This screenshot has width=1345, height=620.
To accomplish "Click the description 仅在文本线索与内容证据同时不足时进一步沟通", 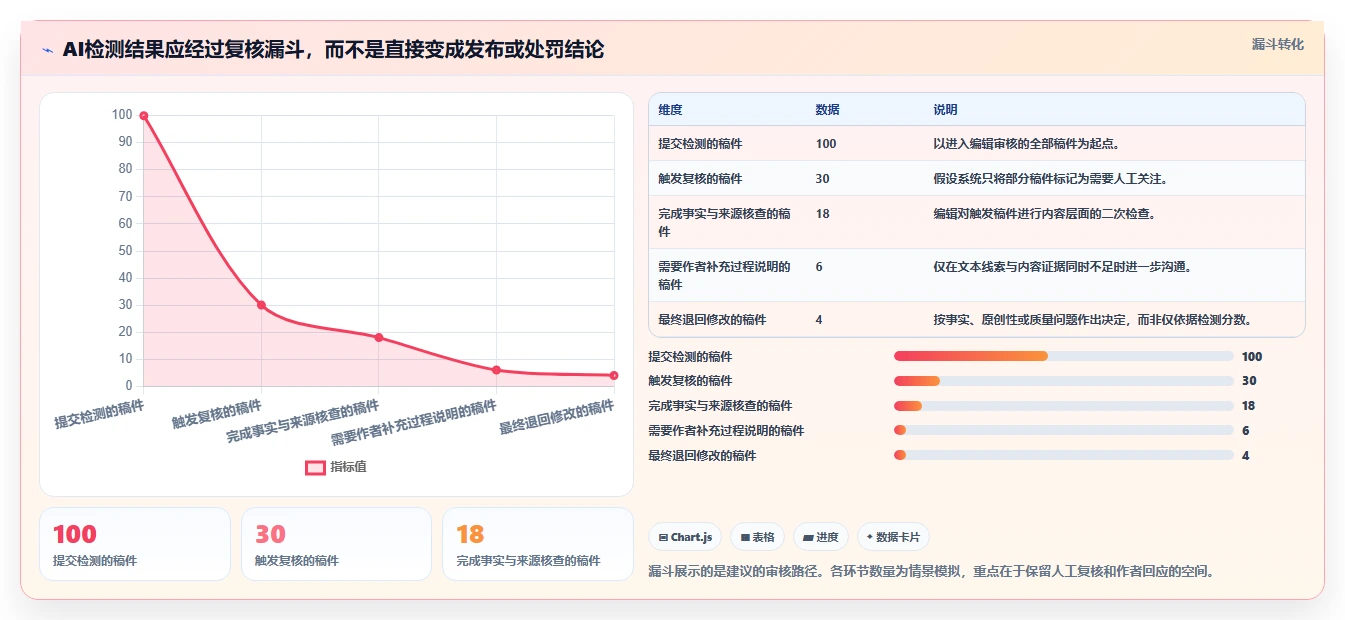I will [1062, 267].
